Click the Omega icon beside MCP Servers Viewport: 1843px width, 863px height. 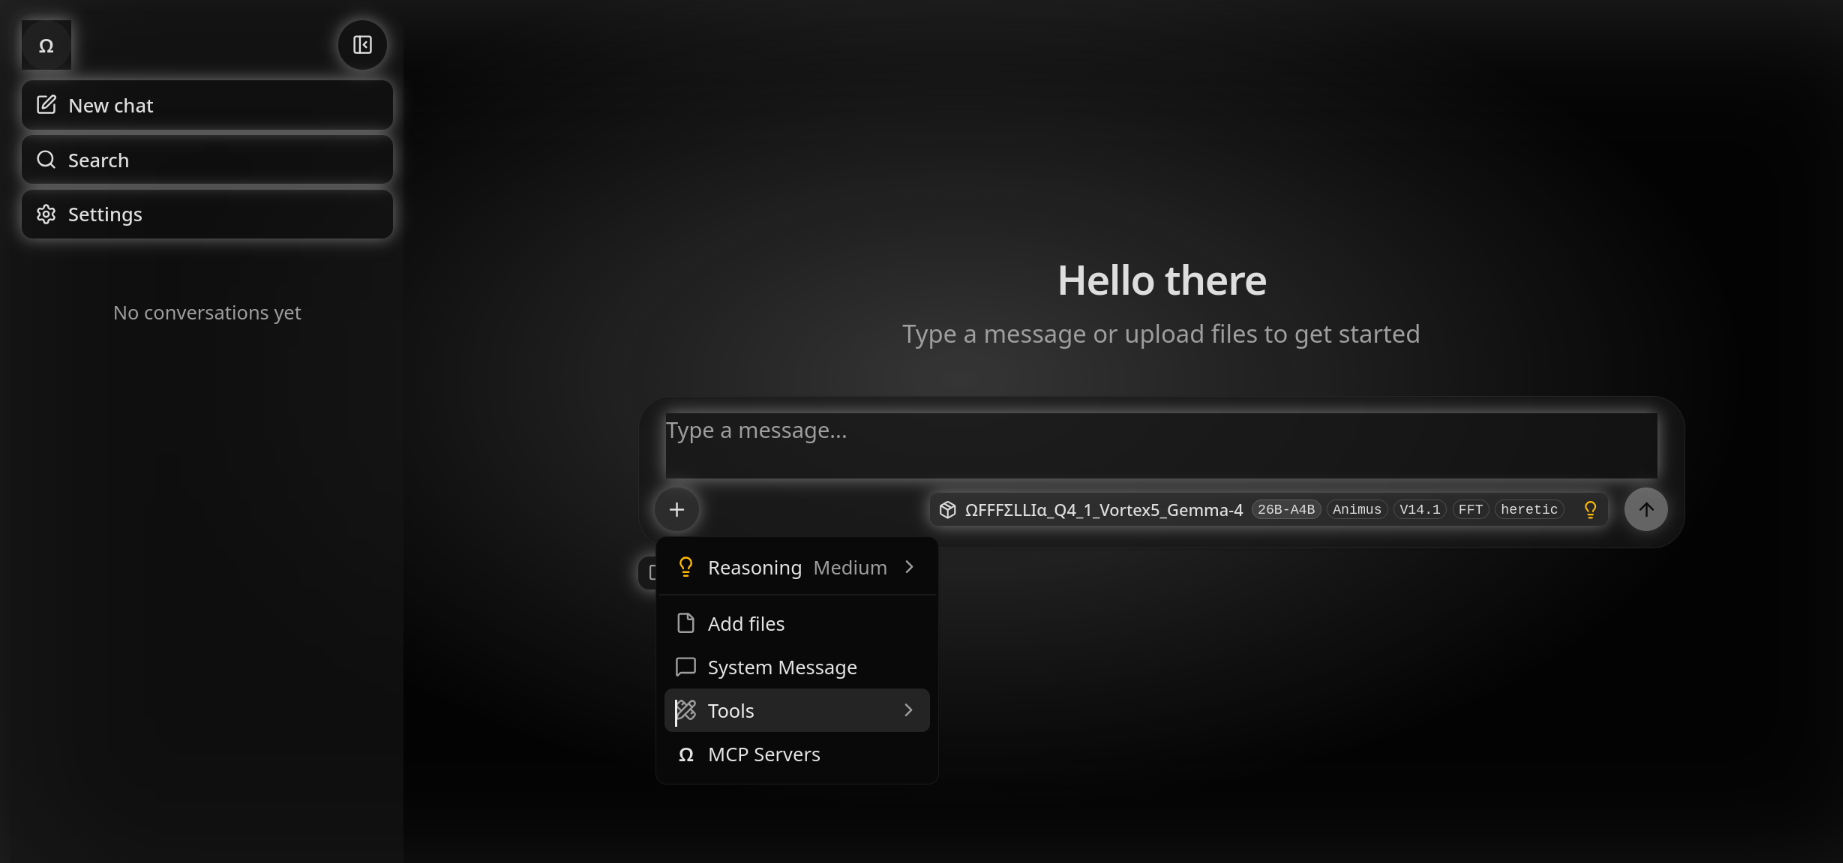pyautogui.click(x=686, y=755)
